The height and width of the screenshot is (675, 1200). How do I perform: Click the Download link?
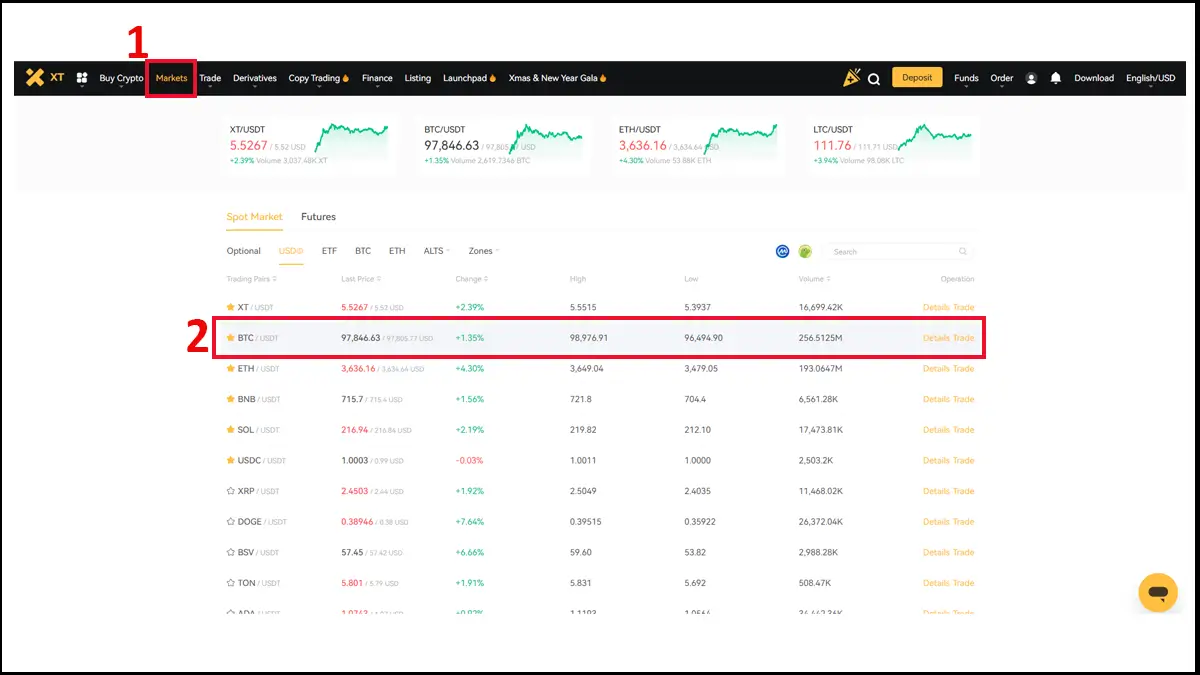tap(1094, 78)
